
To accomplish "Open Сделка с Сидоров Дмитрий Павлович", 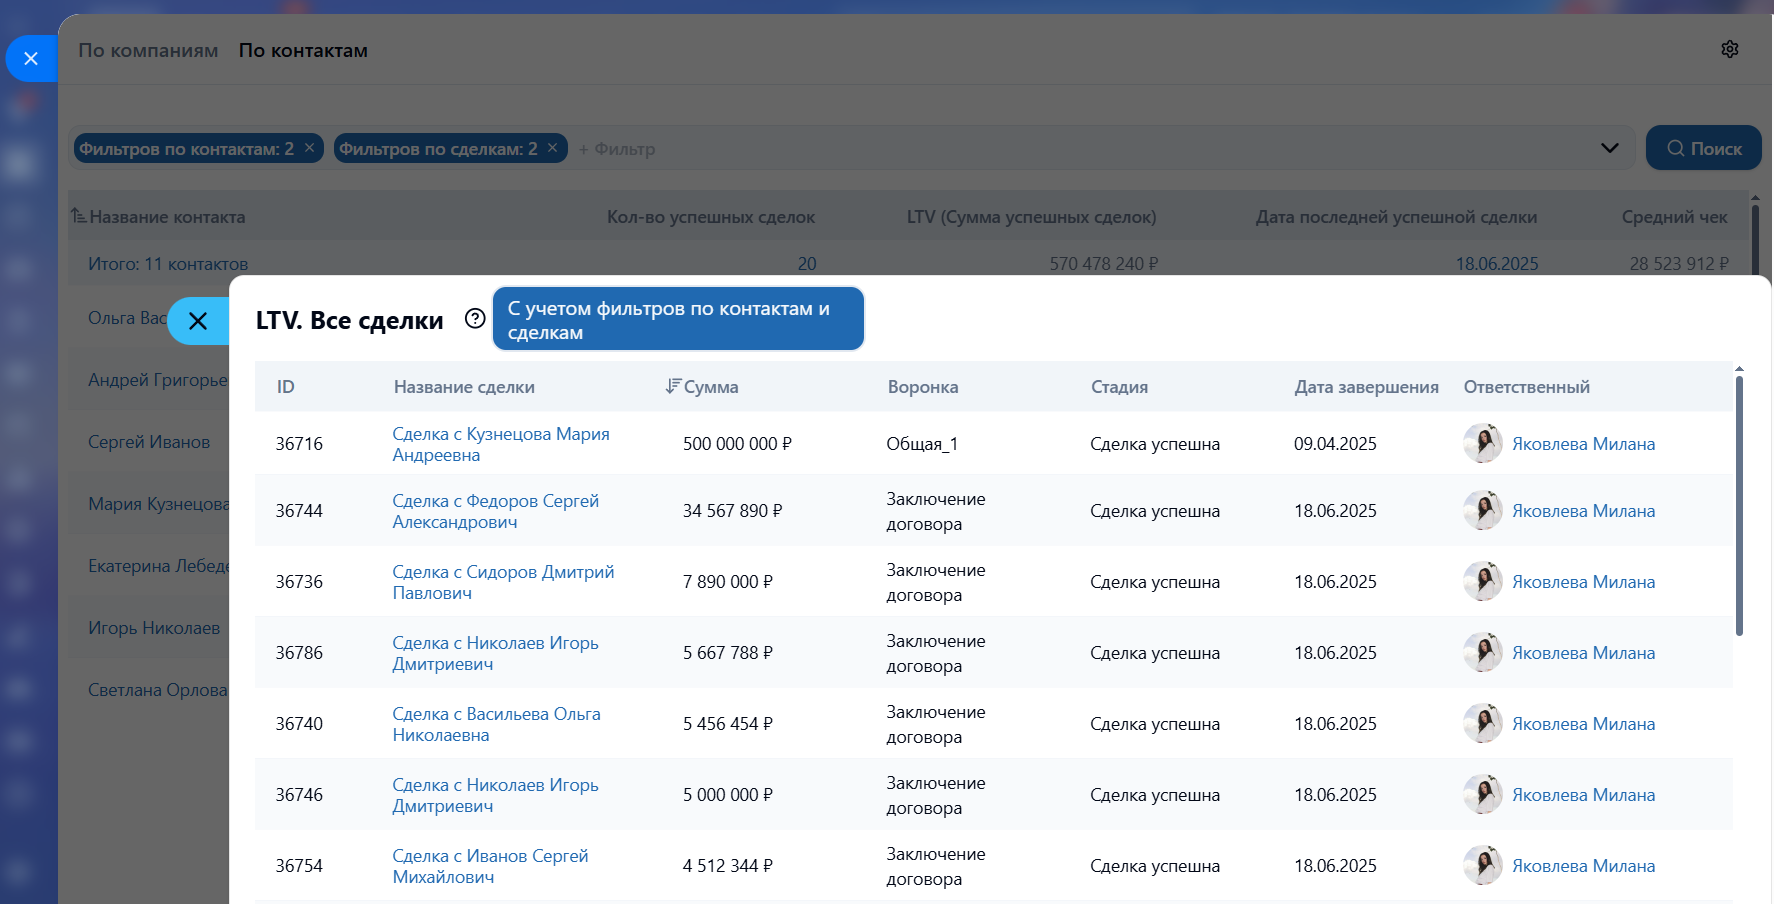I will coord(503,582).
